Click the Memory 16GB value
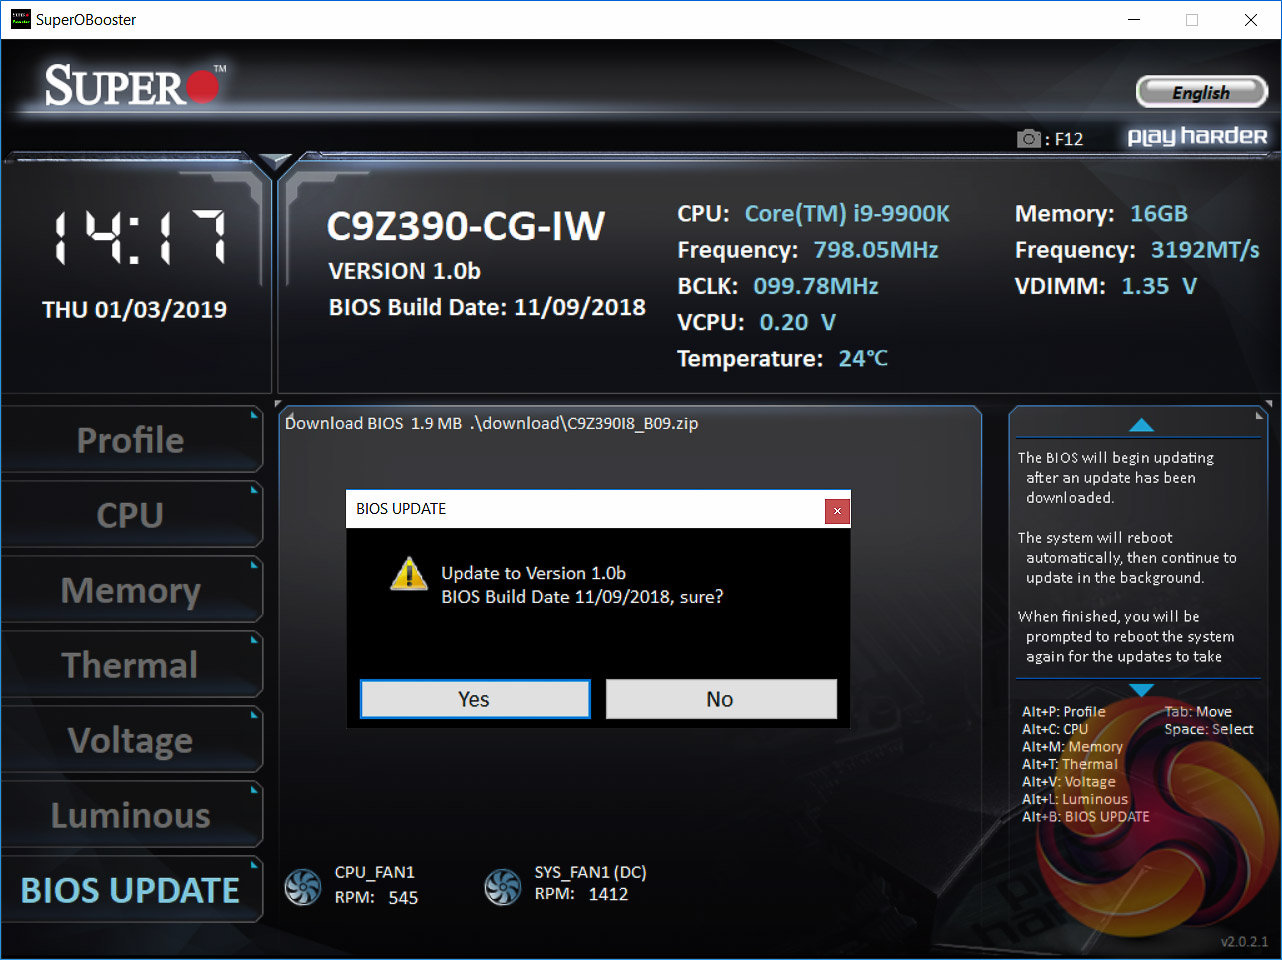Image resolution: width=1282 pixels, height=960 pixels. click(x=1159, y=214)
